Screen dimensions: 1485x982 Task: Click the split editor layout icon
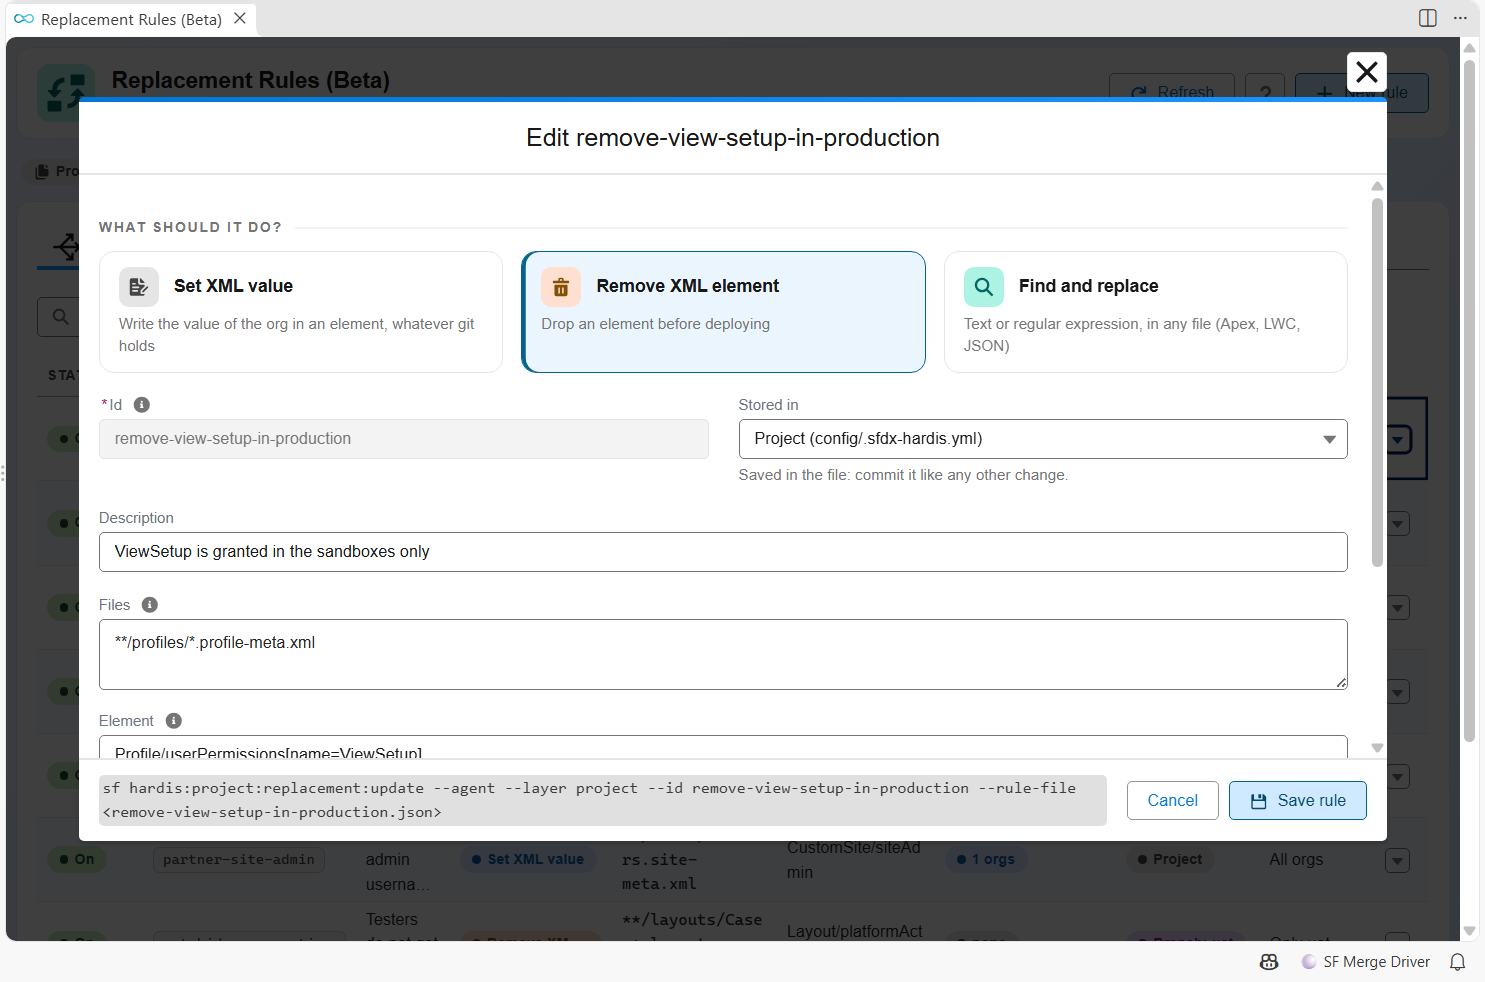click(x=1428, y=18)
